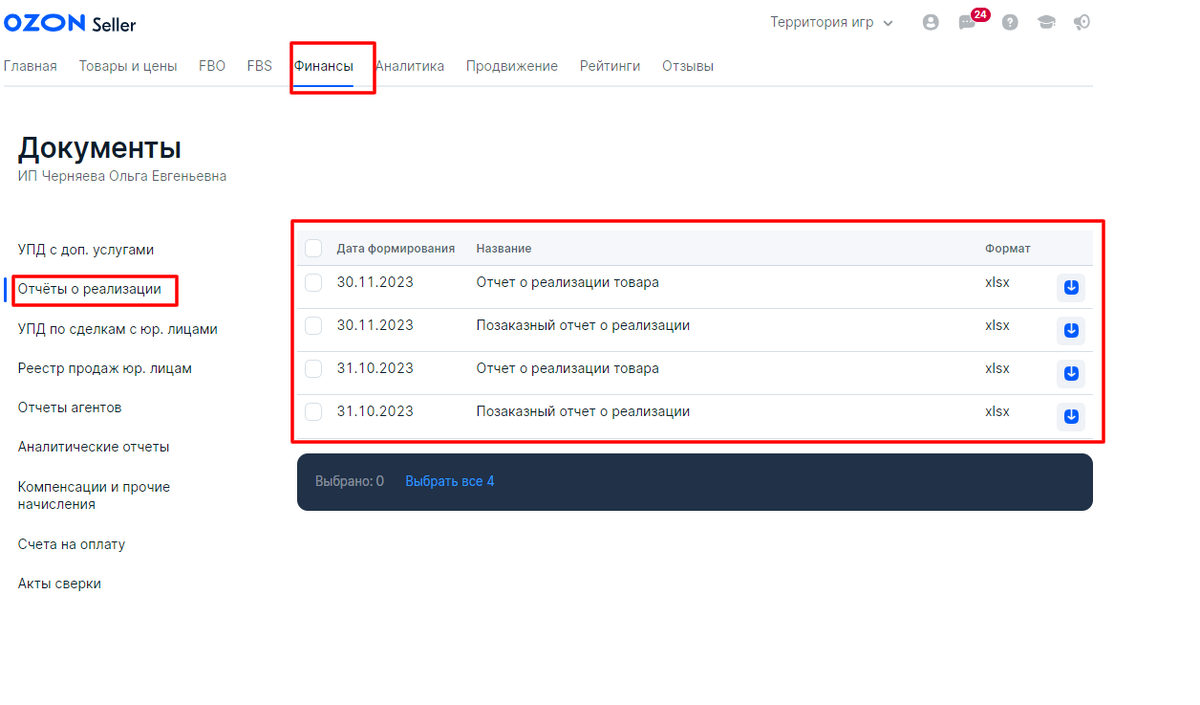Click the OZON Seller logo
Viewport: 1200px width, 705px height.
click(70, 23)
